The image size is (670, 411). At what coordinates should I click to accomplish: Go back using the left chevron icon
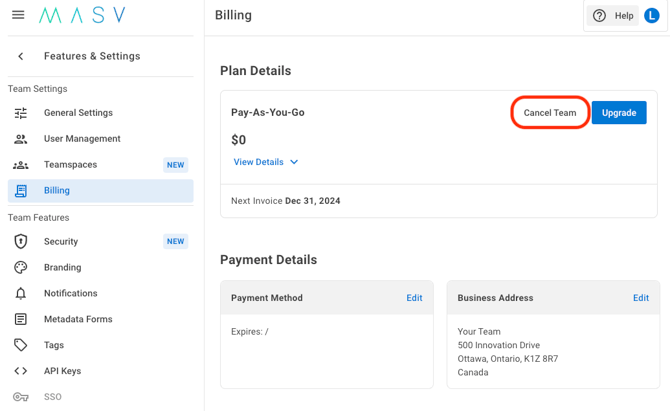click(21, 56)
